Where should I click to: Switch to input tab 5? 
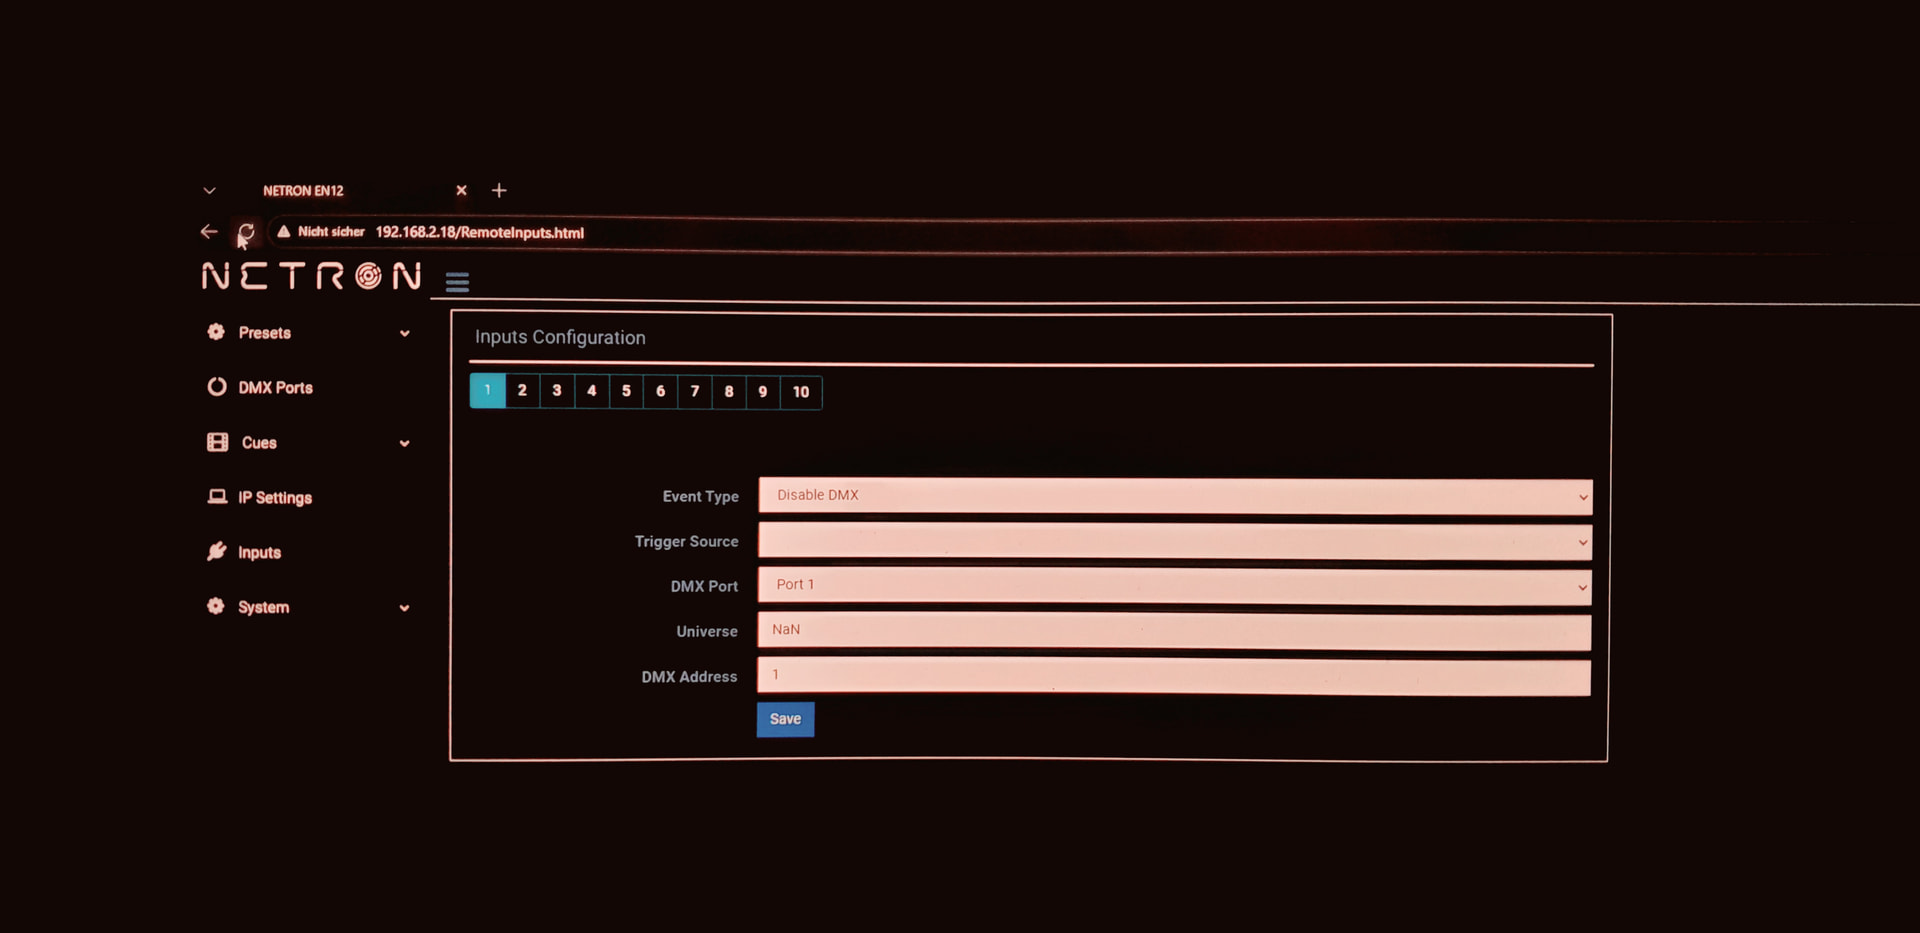pos(626,391)
